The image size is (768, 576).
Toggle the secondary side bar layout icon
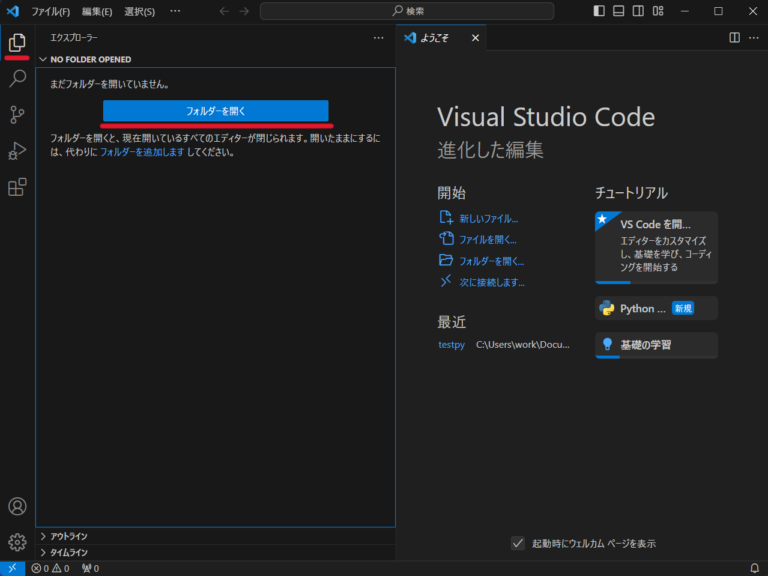click(x=638, y=11)
